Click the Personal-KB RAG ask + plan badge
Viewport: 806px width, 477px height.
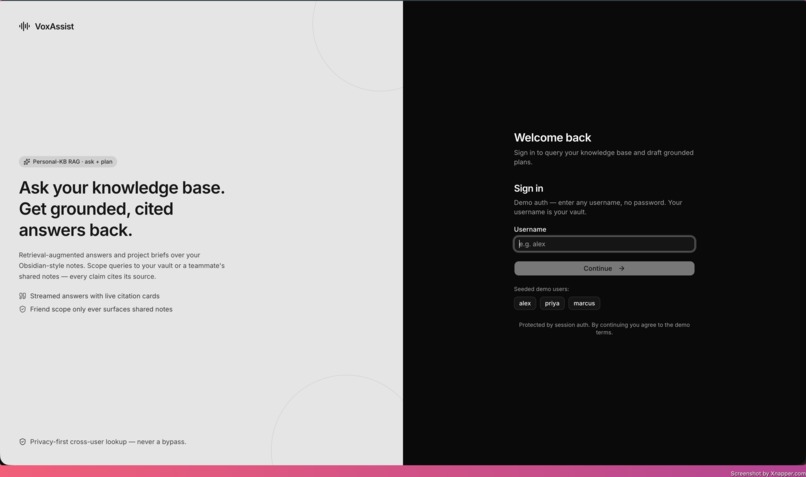tap(68, 161)
